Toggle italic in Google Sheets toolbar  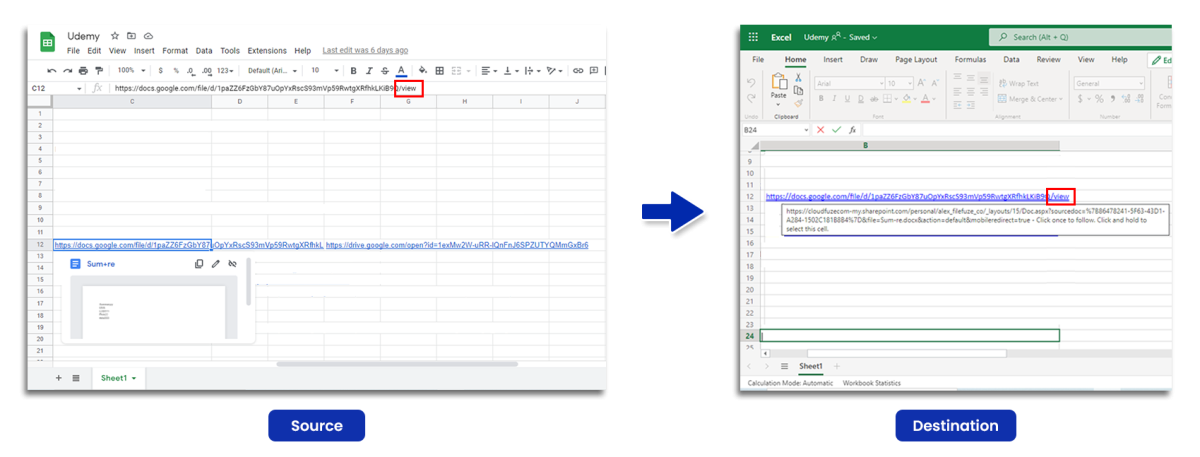[x=369, y=71]
